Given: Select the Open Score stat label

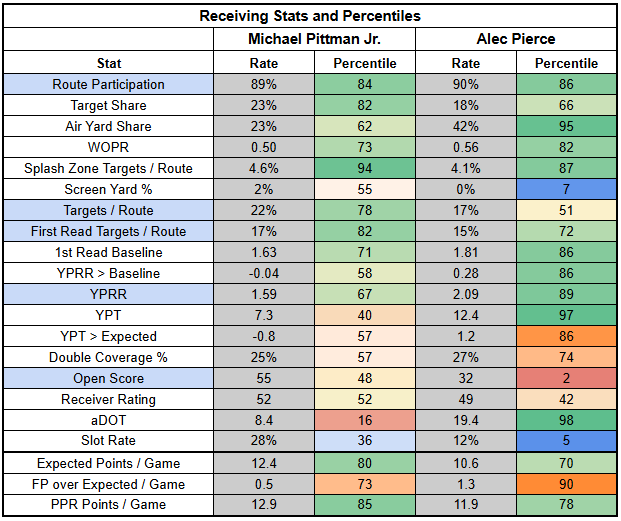Looking at the screenshot, I should tap(109, 378).
